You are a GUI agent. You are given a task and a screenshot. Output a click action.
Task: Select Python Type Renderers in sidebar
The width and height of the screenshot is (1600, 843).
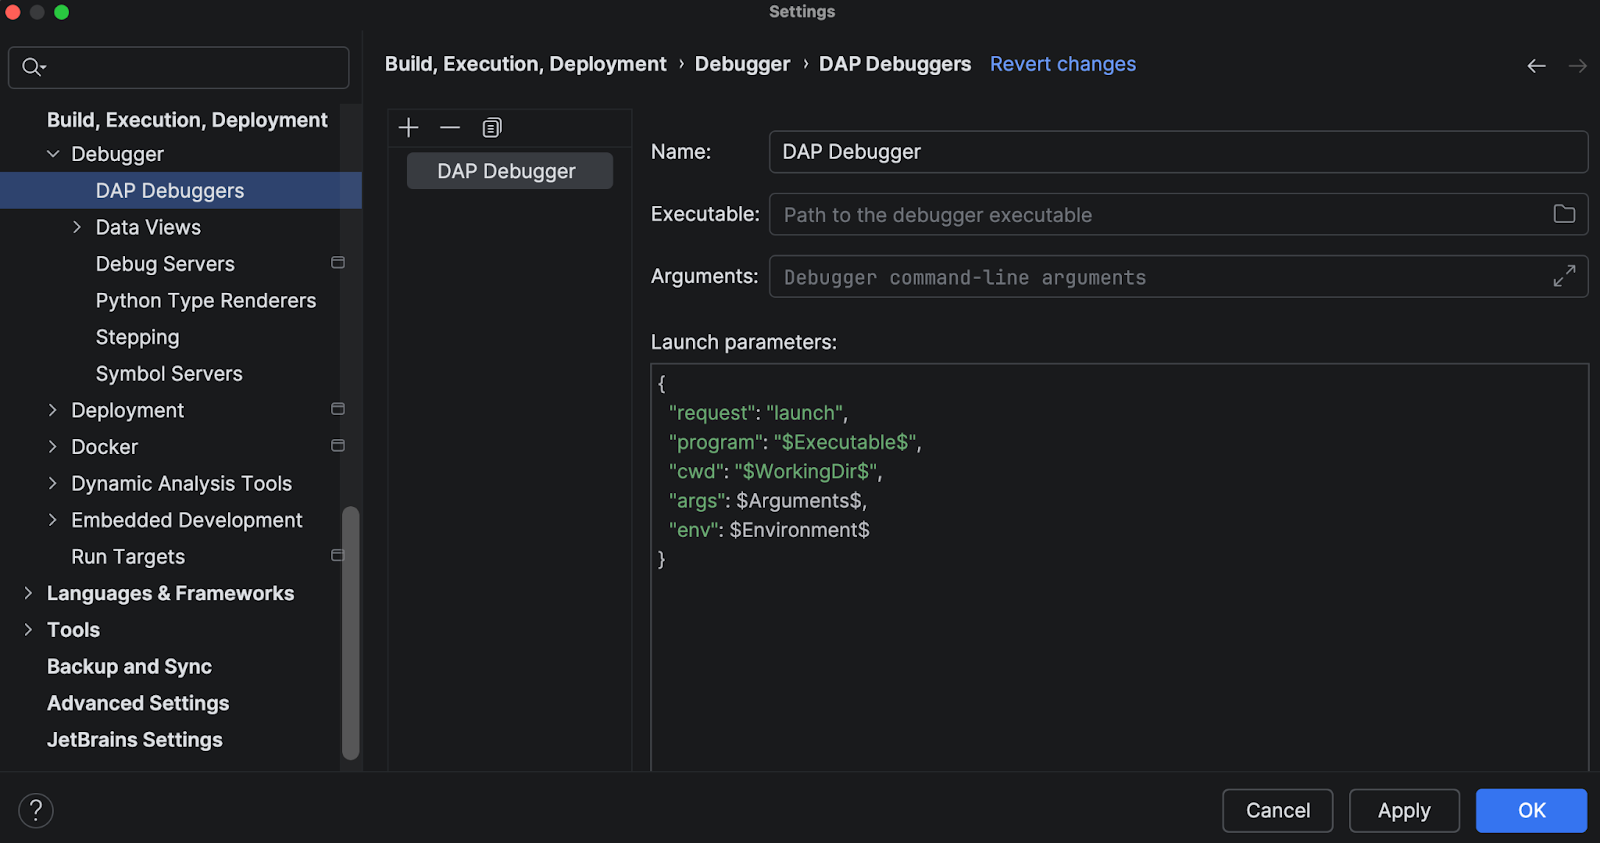click(205, 301)
